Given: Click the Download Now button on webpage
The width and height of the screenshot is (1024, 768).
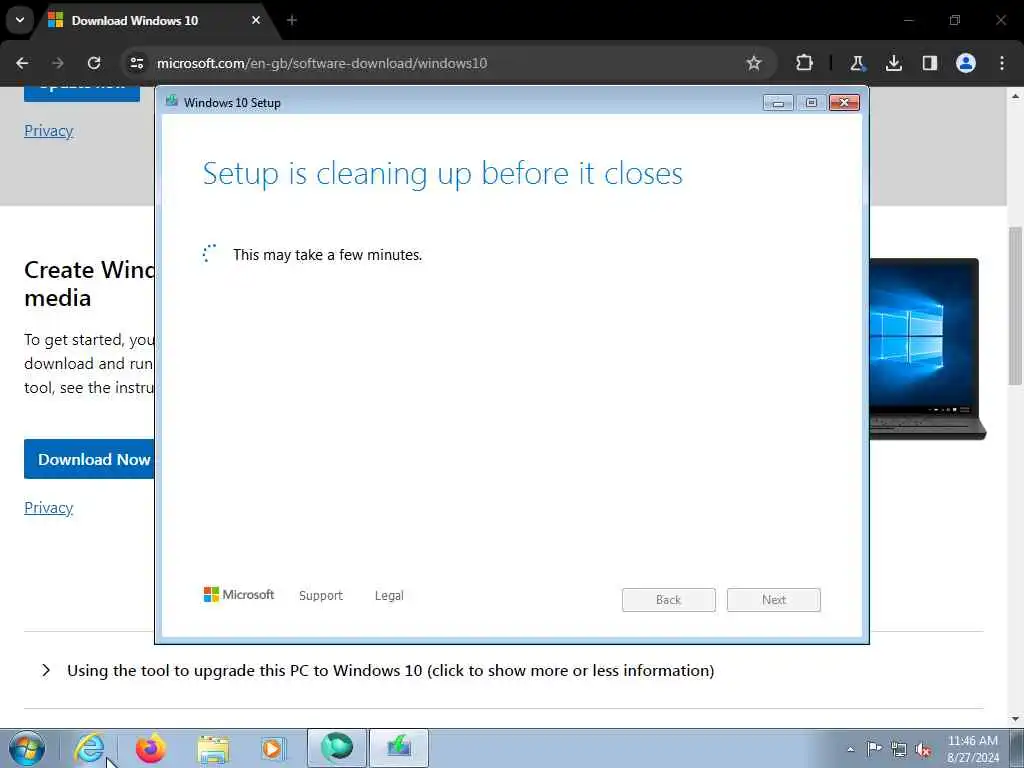Looking at the screenshot, I should (x=89, y=459).
